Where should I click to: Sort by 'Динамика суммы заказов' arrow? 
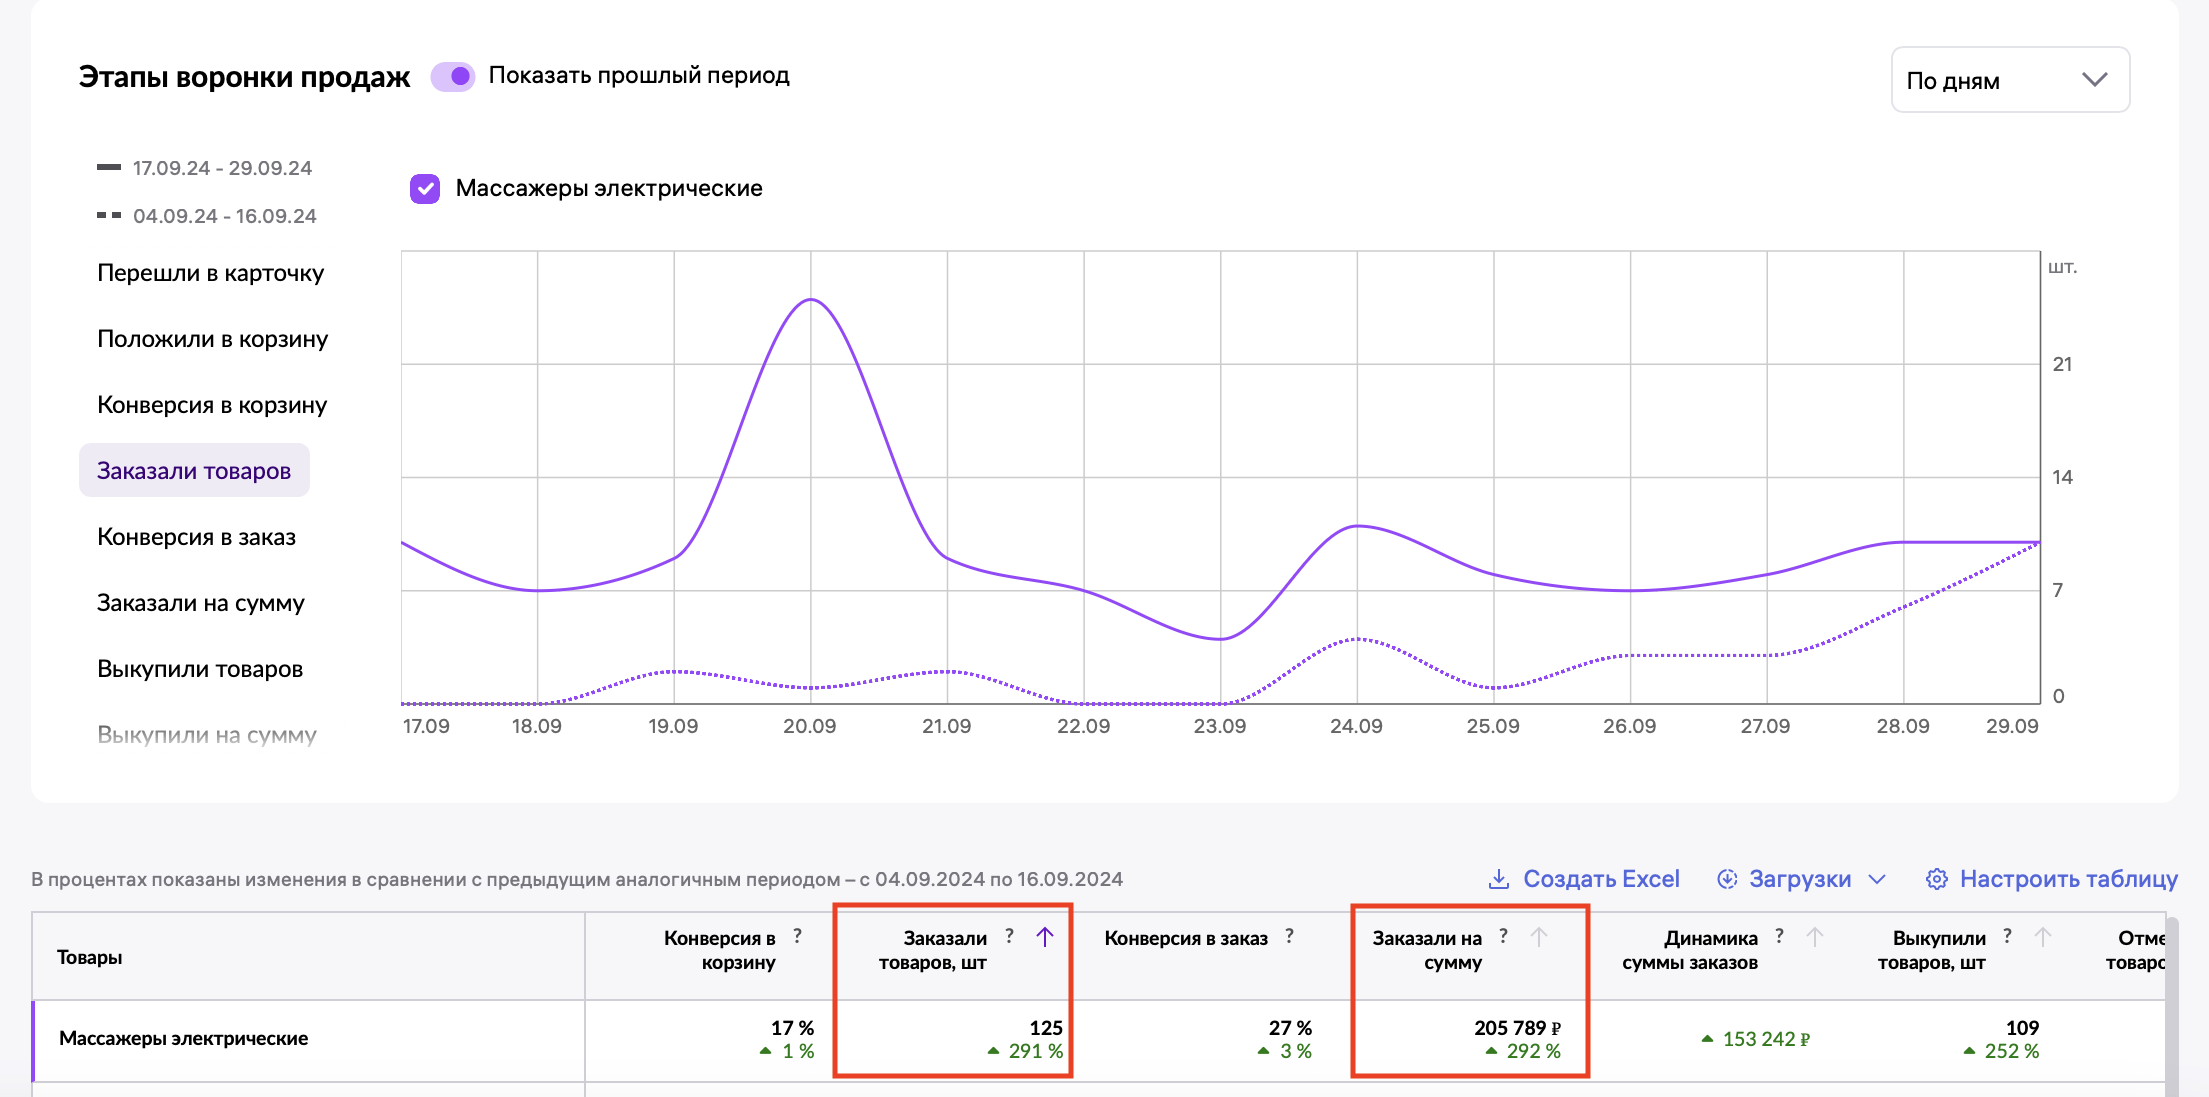(x=1815, y=937)
